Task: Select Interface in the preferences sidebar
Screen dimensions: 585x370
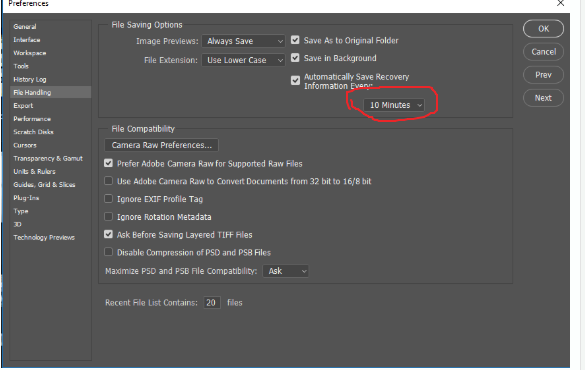Action: (x=26, y=40)
